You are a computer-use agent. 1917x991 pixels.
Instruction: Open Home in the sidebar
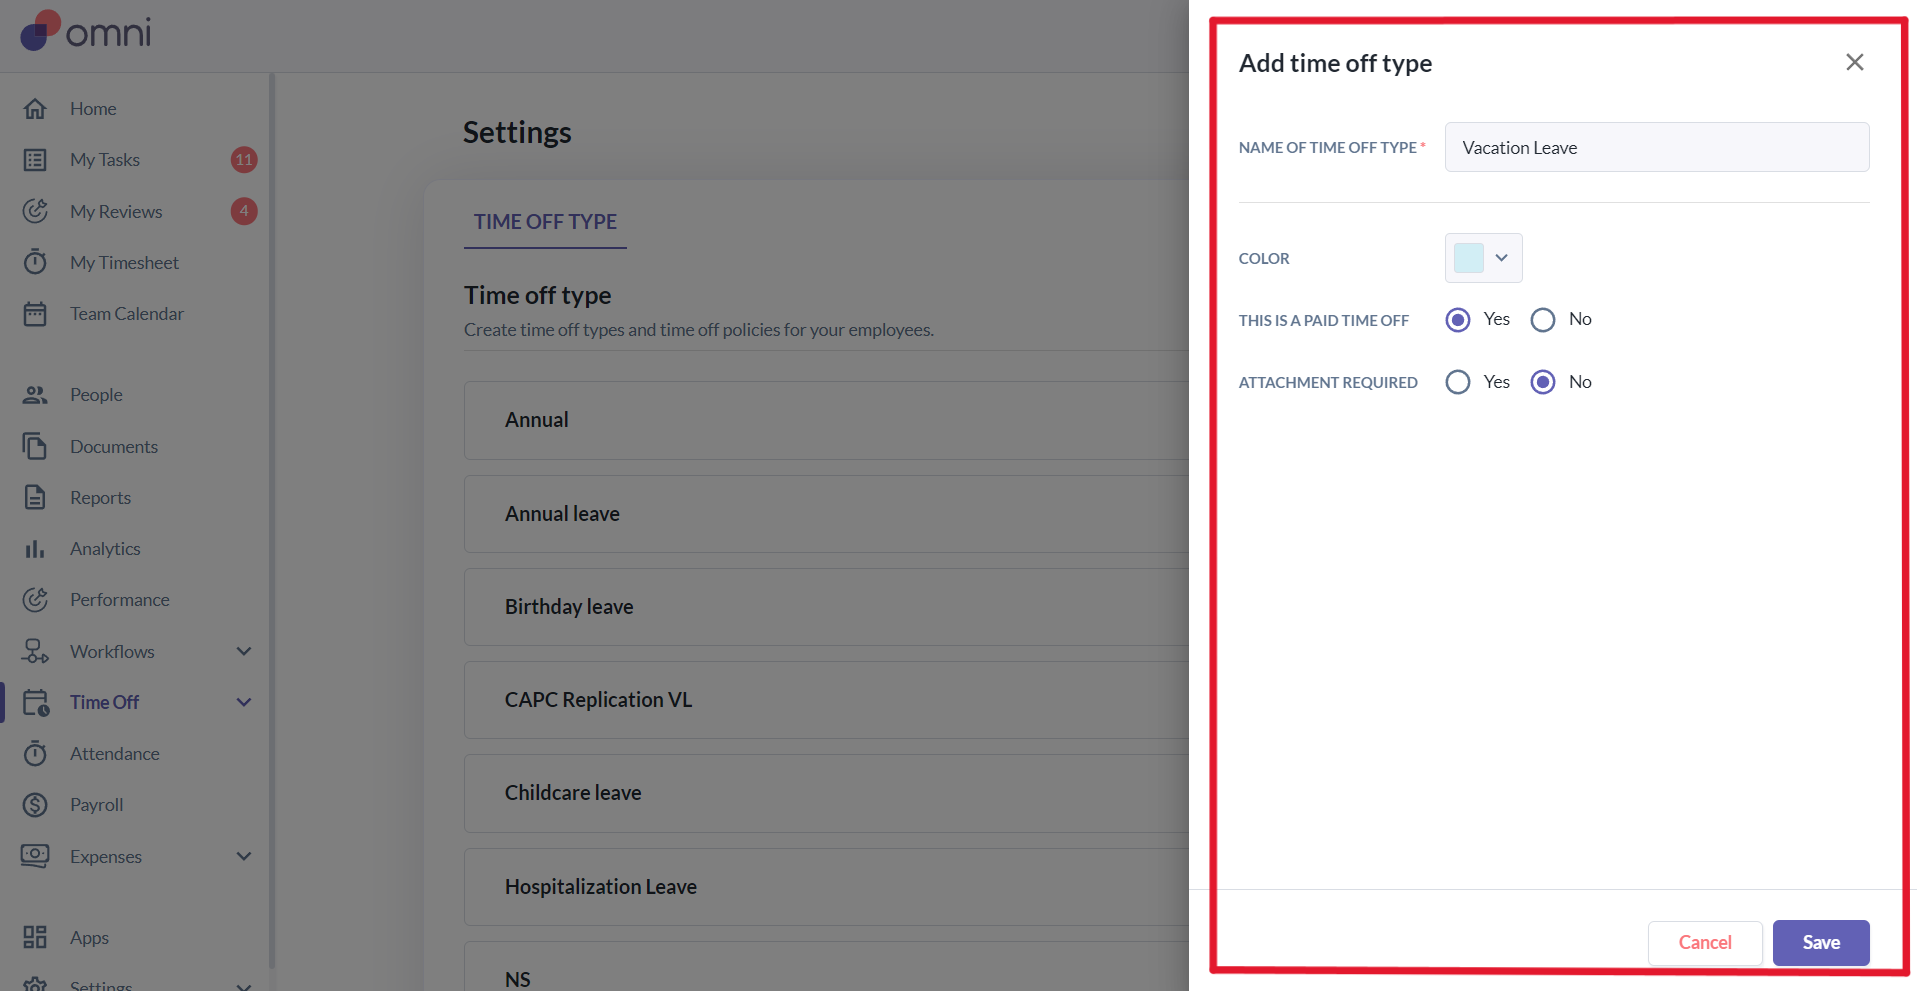[x=93, y=109]
